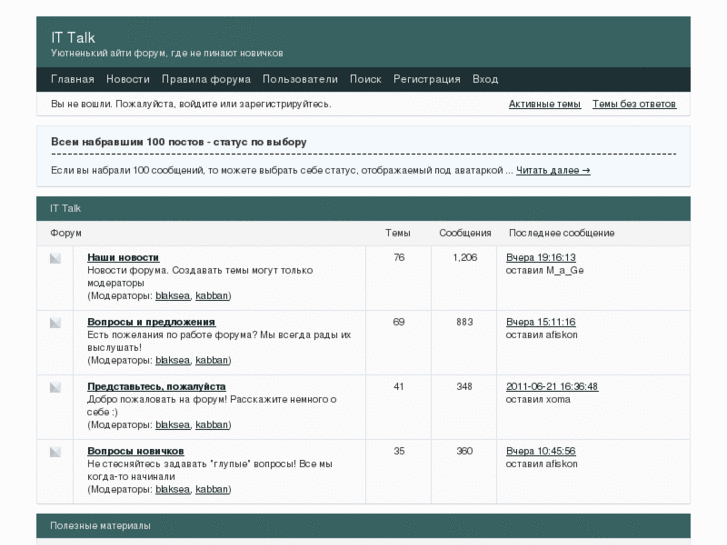The height and width of the screenshot is (545, 727).
Task: Open moderator blaksea in Наши новости row
Action: click(x=172, y=295)
